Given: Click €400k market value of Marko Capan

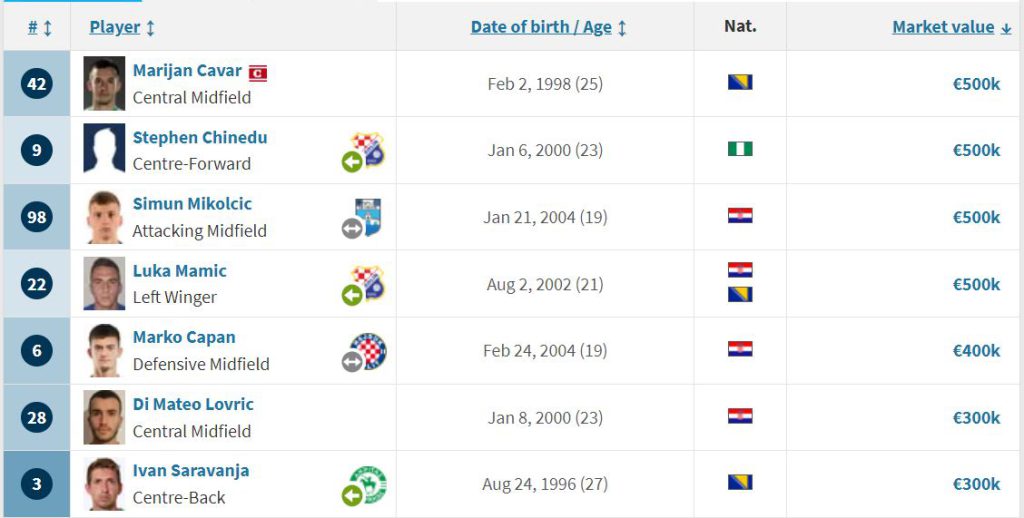Looking at the screenshot, I should click(x=976, y=351).
